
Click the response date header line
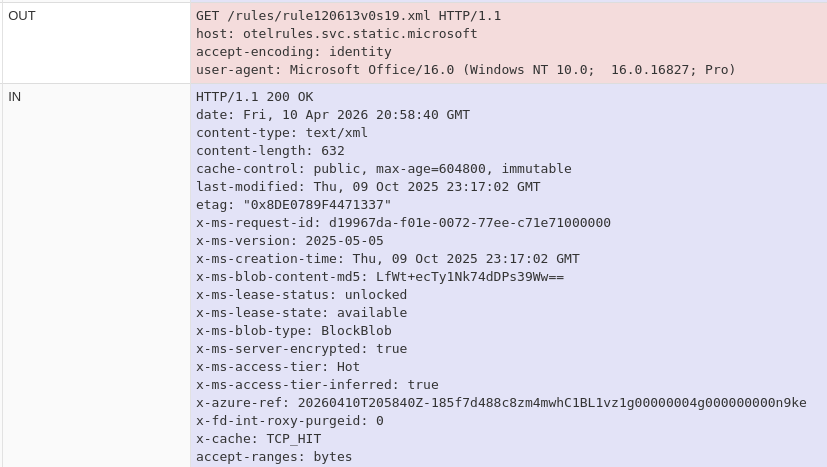(x=332, y=115)
